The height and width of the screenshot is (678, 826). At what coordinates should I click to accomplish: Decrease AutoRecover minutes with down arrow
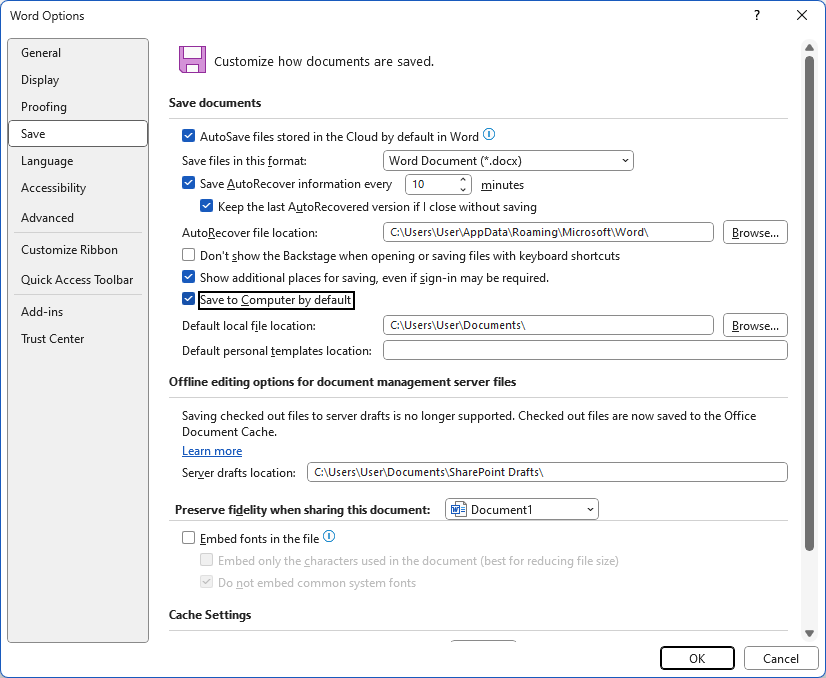(x=463, y=189)
